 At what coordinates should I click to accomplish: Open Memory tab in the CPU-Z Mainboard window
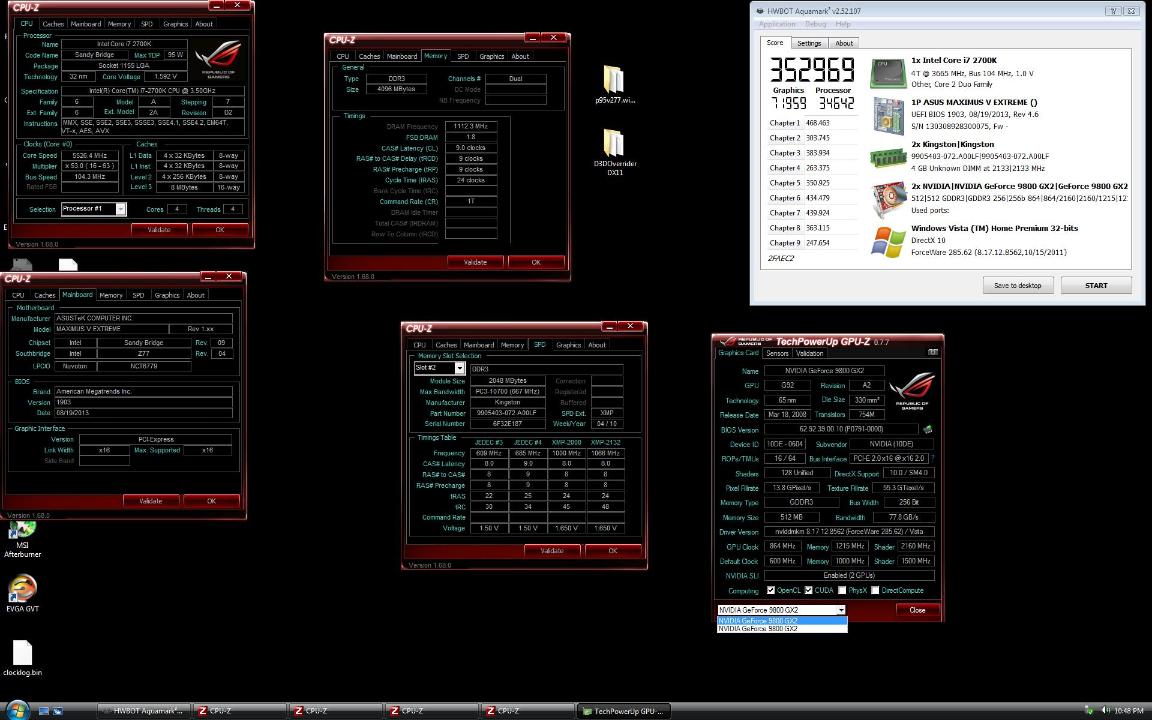click(x=111, y=295)
